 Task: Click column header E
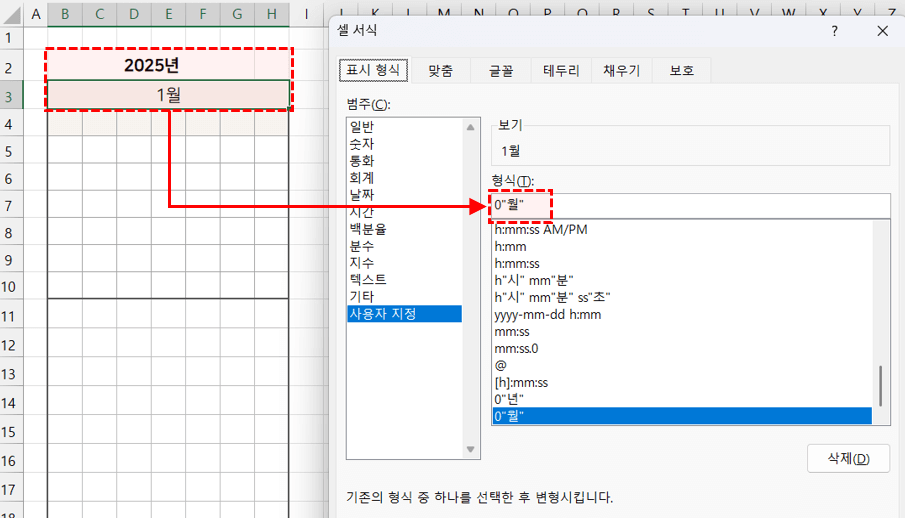pos(168,14)
